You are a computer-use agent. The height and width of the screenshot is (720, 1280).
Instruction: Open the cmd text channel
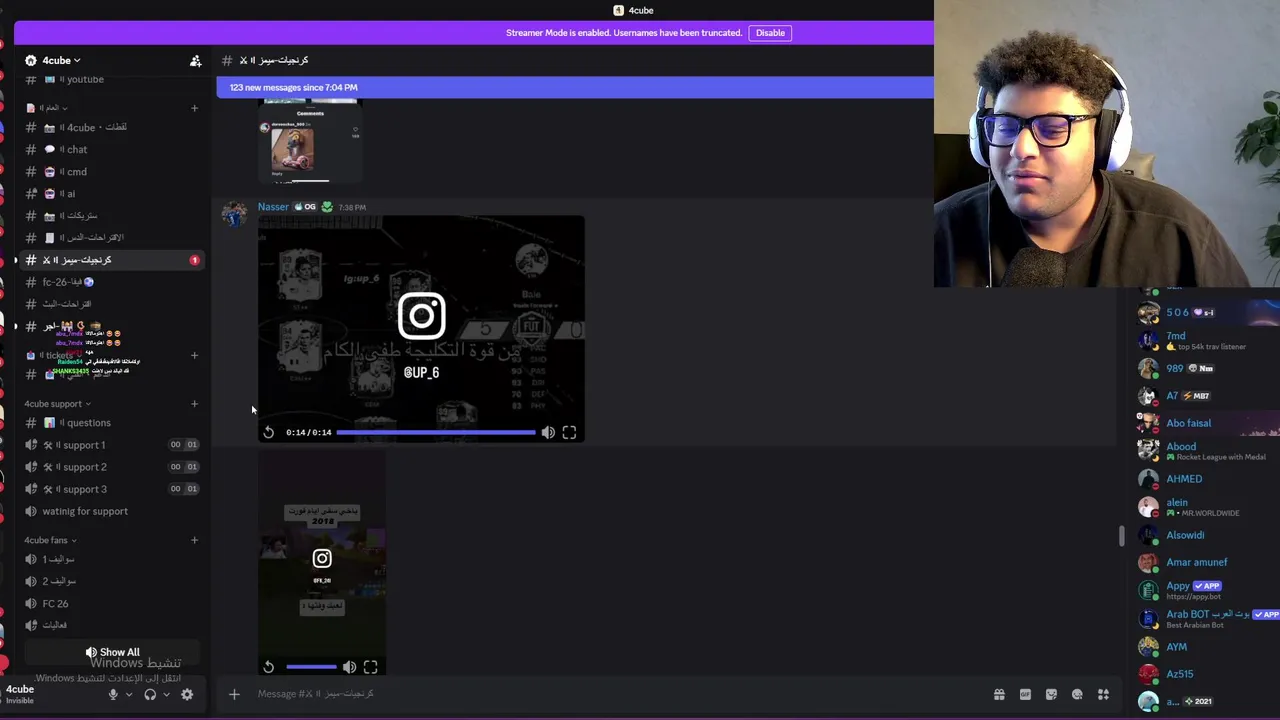(x=78, y=172)
